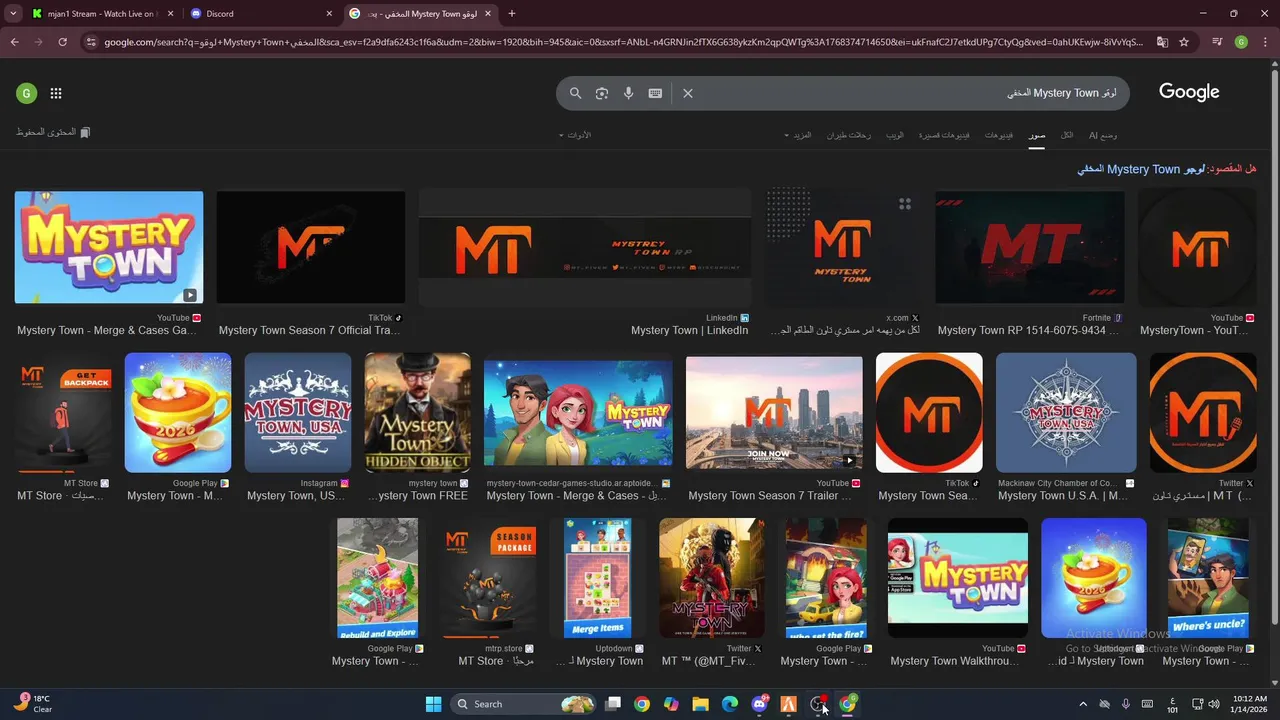Open the media control icon in Chrome toolbar
The image size is (1280, 720).
(x=1217, y=42)
